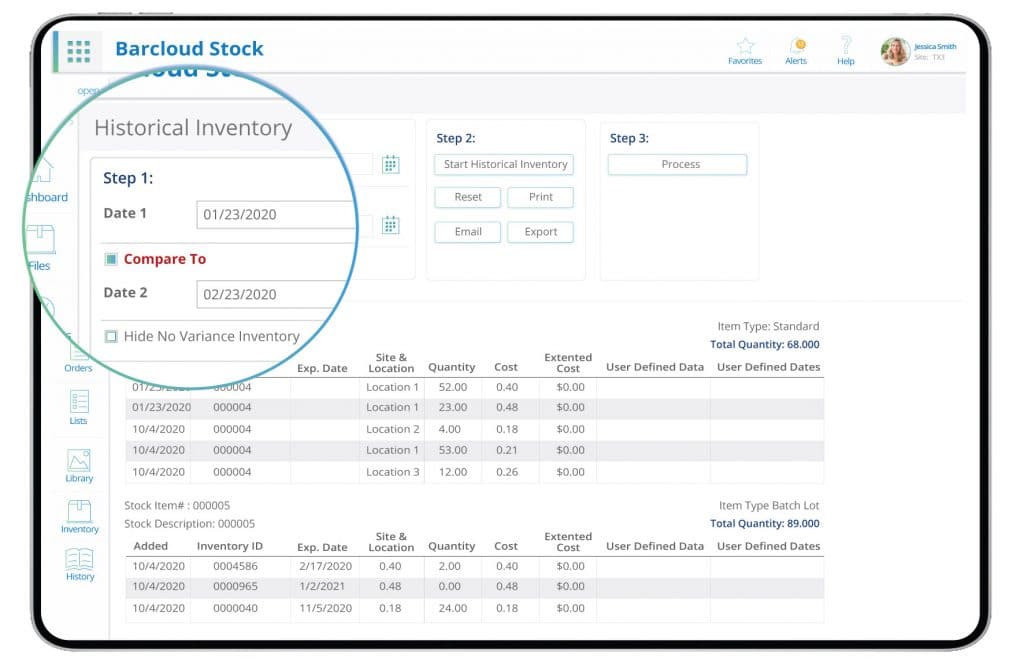
Task: Click Start Historical Inventory button
Action: coord(504,165)
